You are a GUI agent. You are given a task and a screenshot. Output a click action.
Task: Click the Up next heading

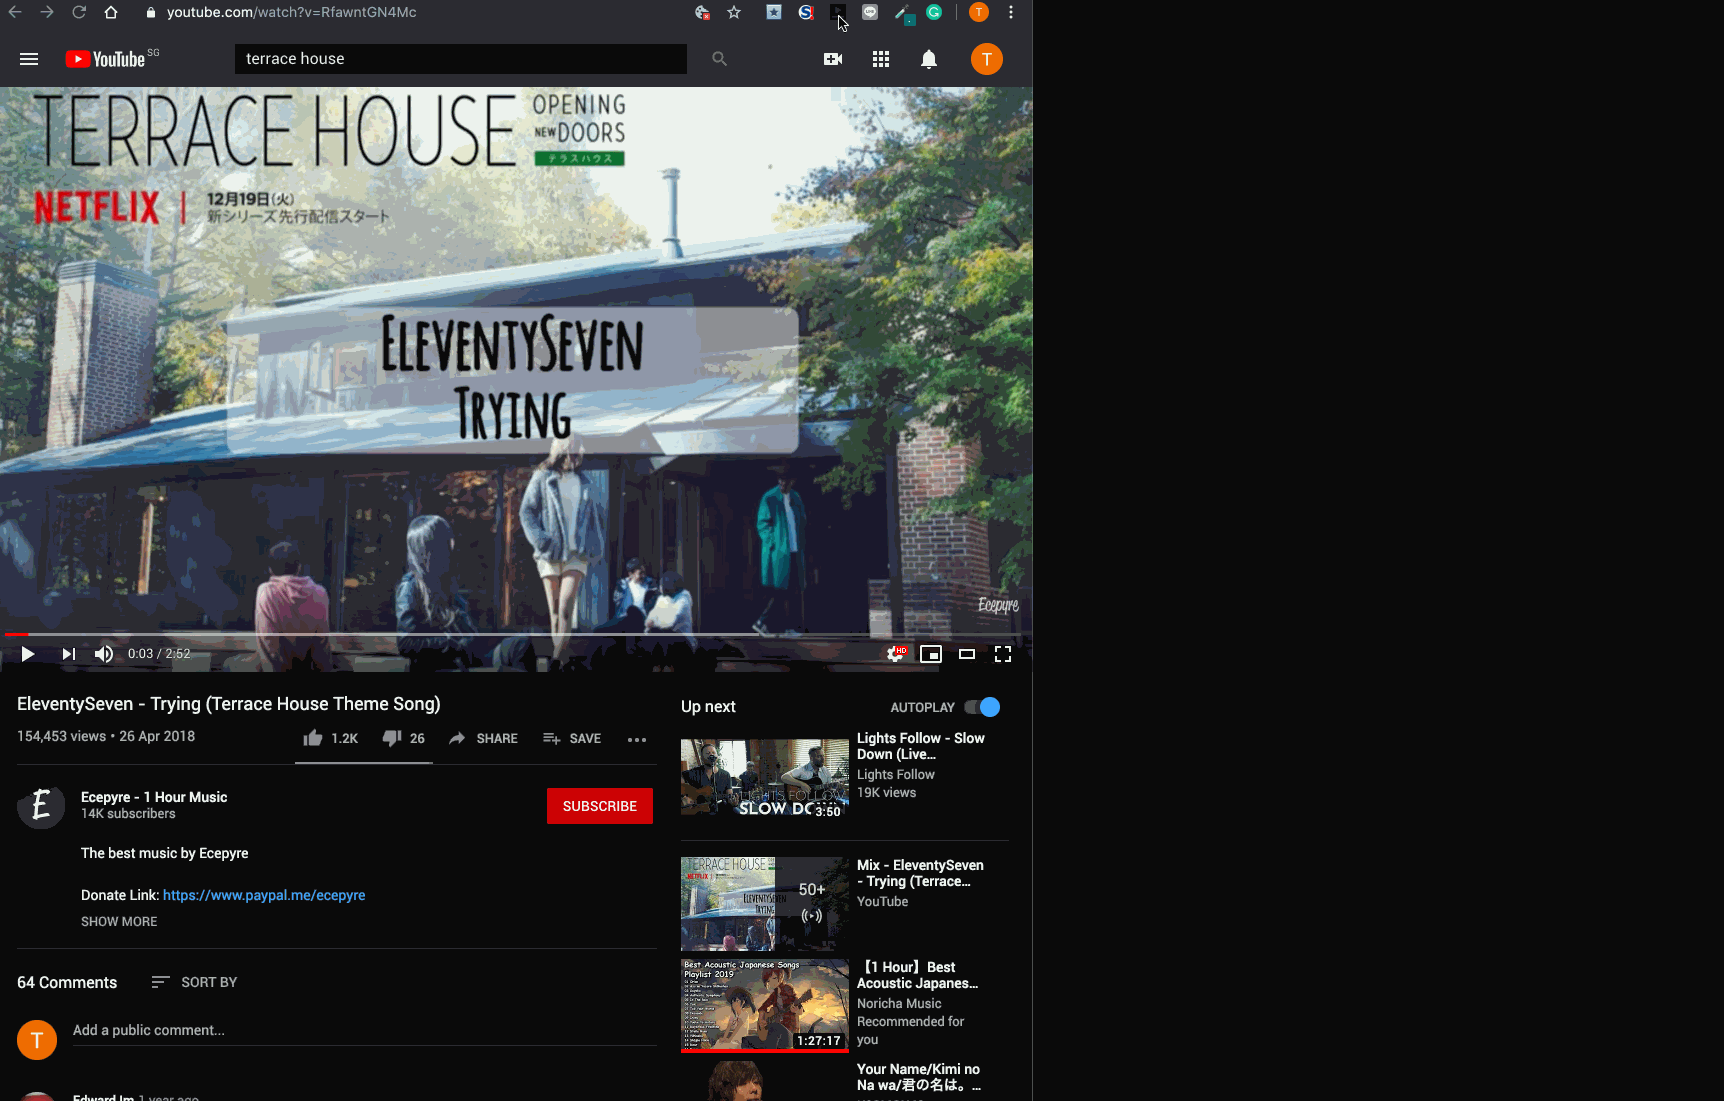pos(708,707)
